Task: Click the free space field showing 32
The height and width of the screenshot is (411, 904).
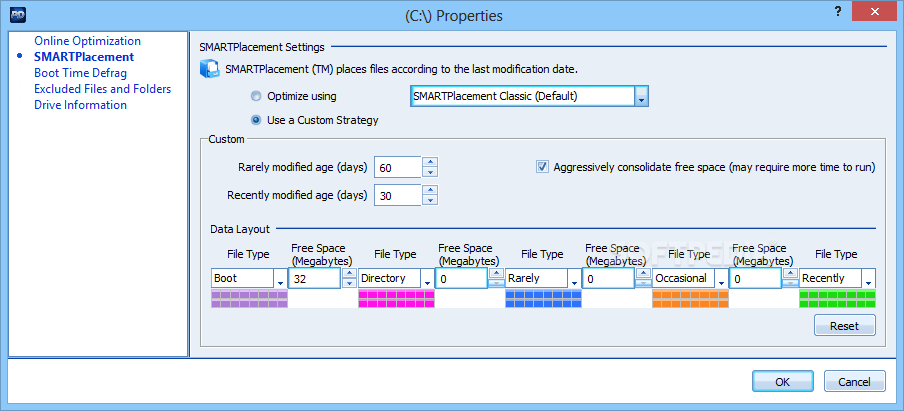Action: (315, 278)
